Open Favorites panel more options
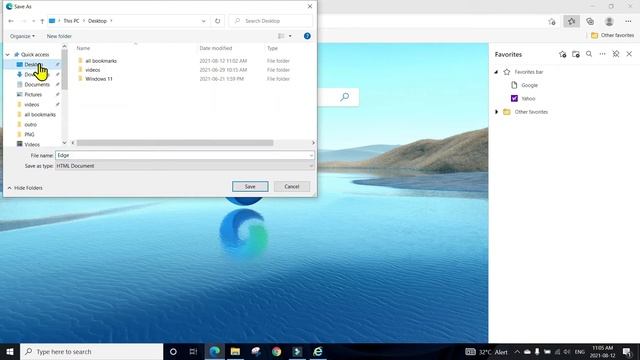Viewport: 640px width, 360px height. tap(602, 54)
